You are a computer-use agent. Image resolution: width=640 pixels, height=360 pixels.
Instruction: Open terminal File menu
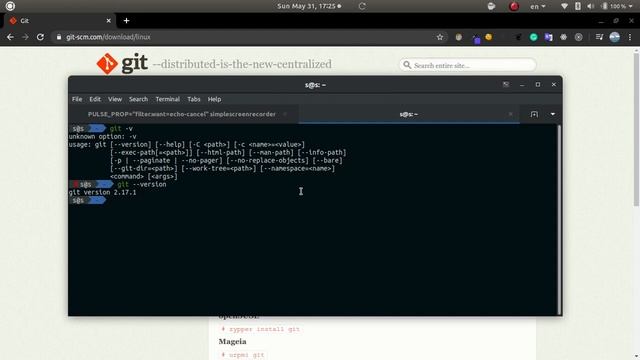pyautogui.click(x=77, y=99)
